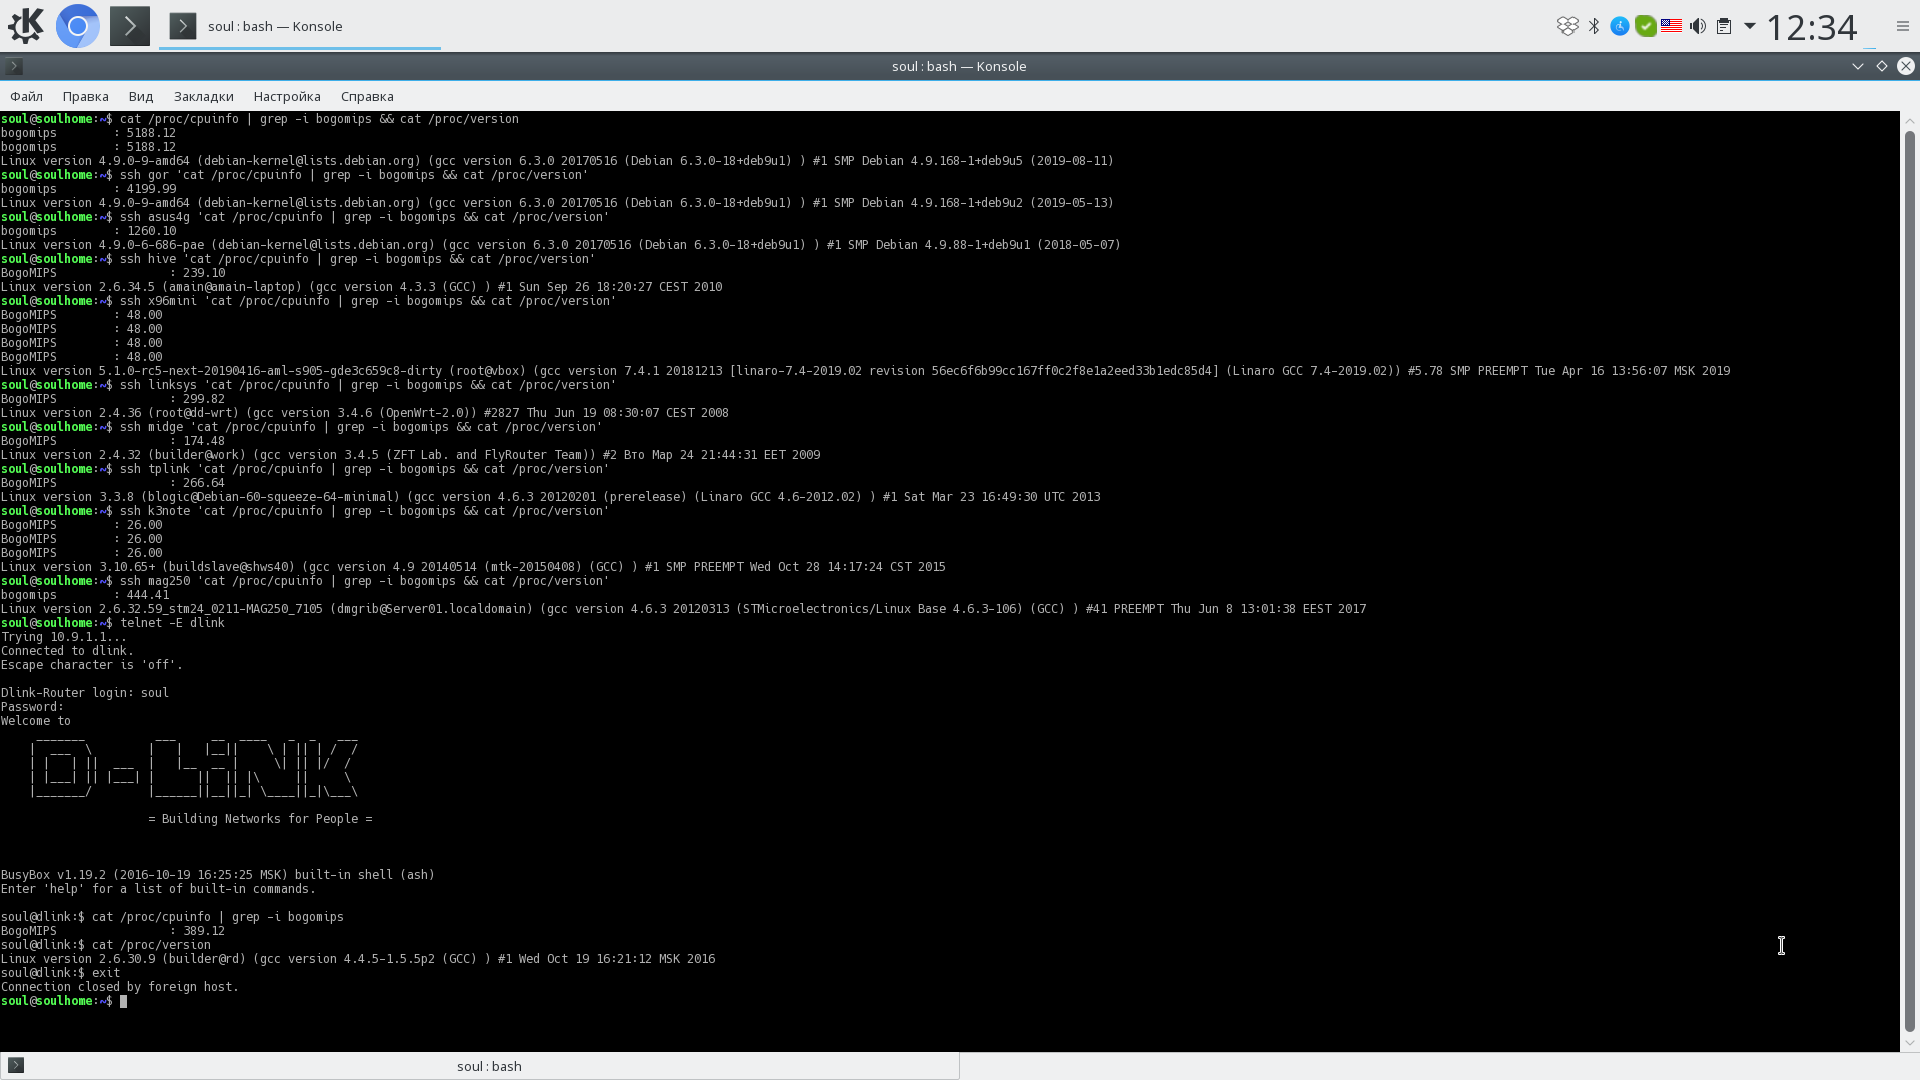The width and height of the screenshot is (1920, 1080).
Task: Click the 'ssh linksys' command line
Action: [x=309, y=385]
